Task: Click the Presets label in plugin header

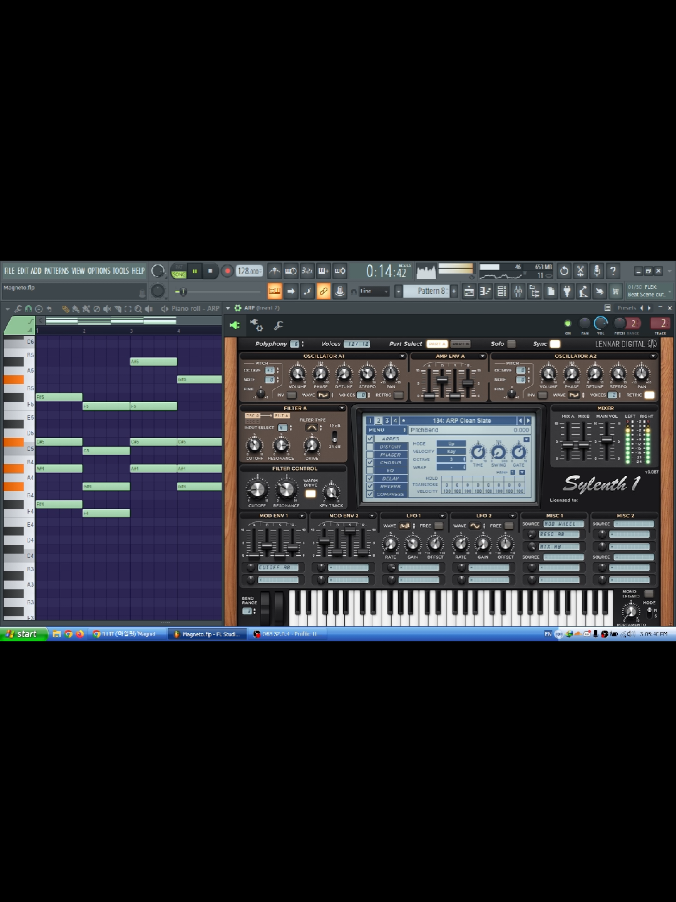Action: 627,308
